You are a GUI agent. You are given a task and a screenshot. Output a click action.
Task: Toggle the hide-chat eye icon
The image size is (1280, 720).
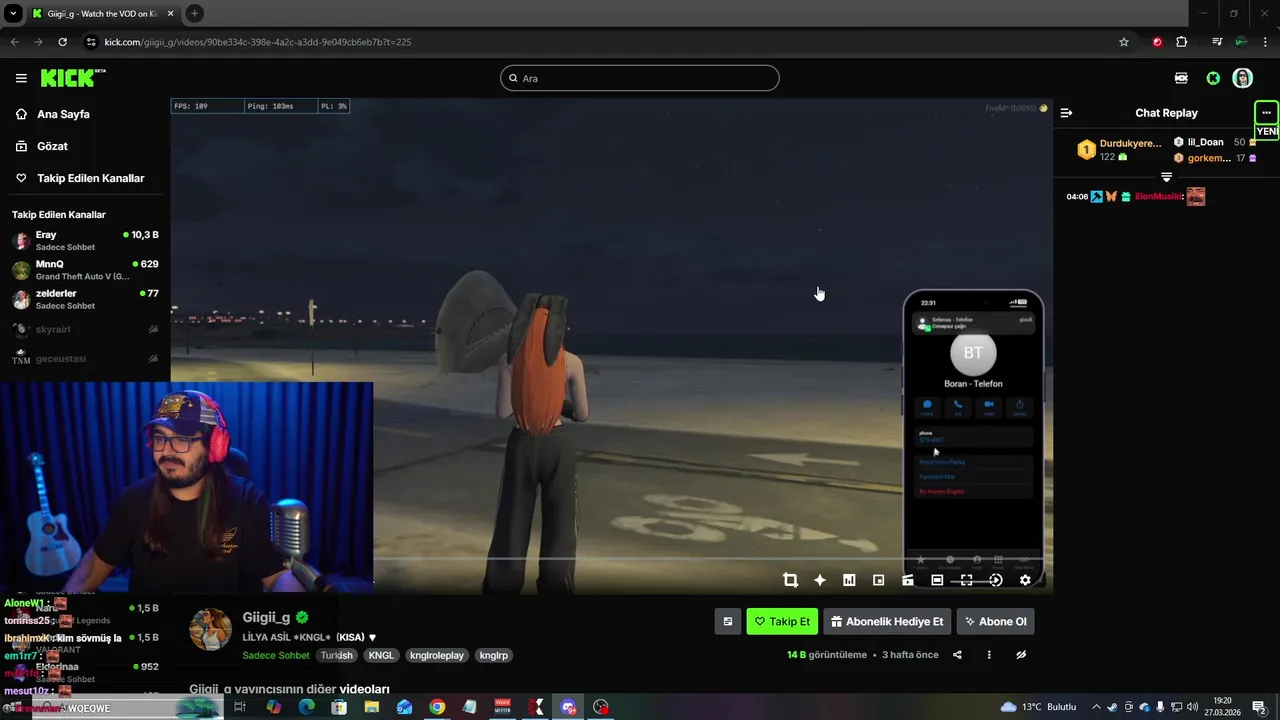pos(1021,655)
